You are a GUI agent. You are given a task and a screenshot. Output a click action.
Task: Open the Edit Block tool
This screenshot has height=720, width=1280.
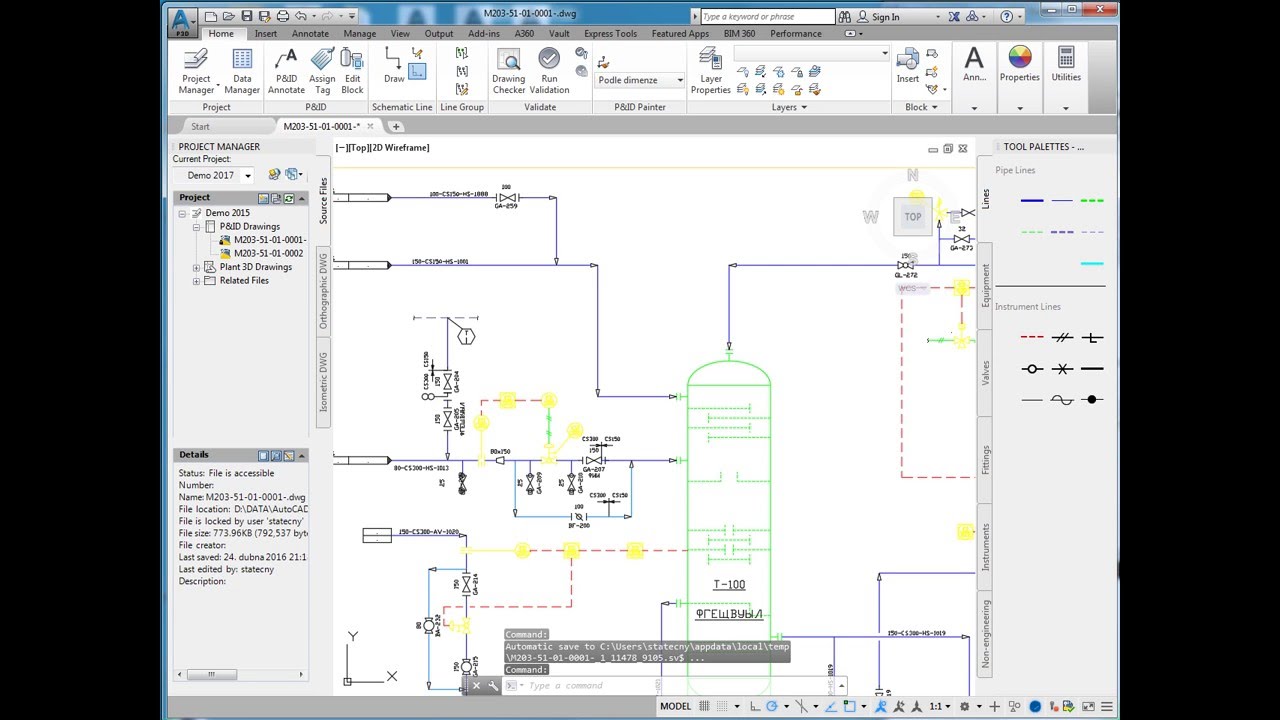352,71
